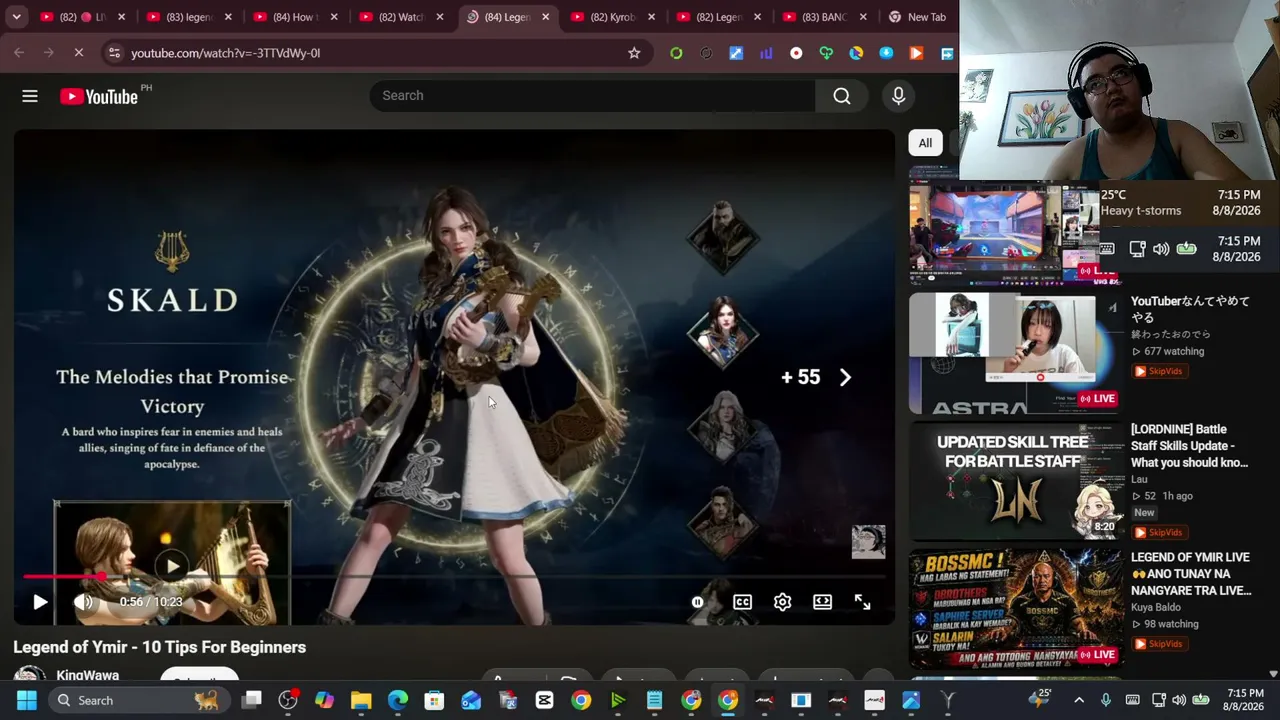View site information in address bar

pyautogui.click(x=114, y=53)
